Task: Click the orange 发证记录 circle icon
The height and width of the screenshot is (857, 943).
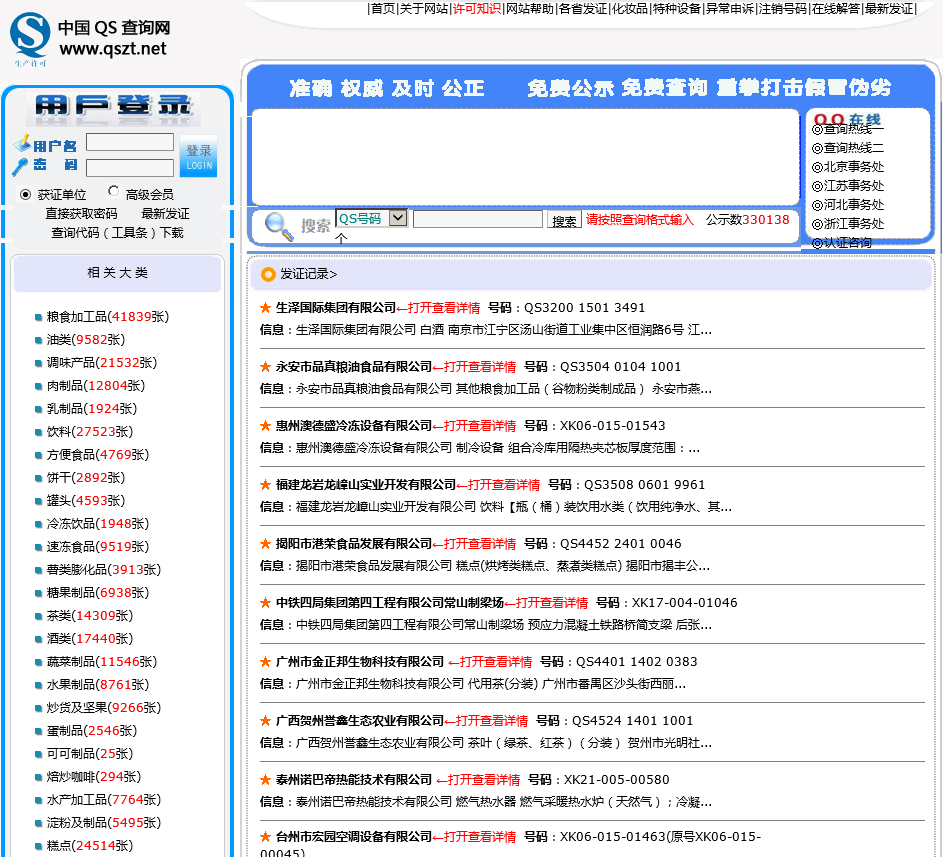Action: (x=268, y=274)
